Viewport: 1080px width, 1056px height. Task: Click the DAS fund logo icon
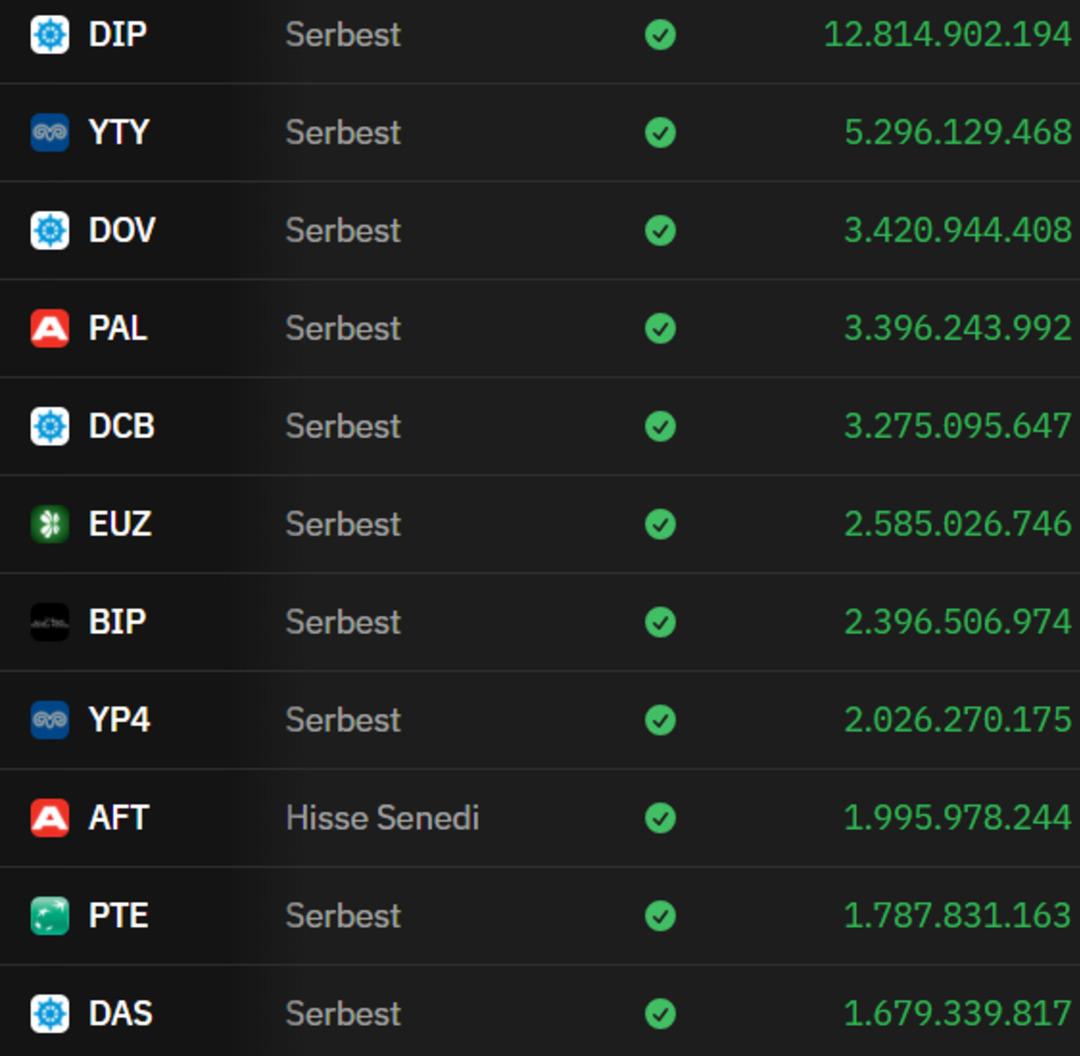[50, 1015]
